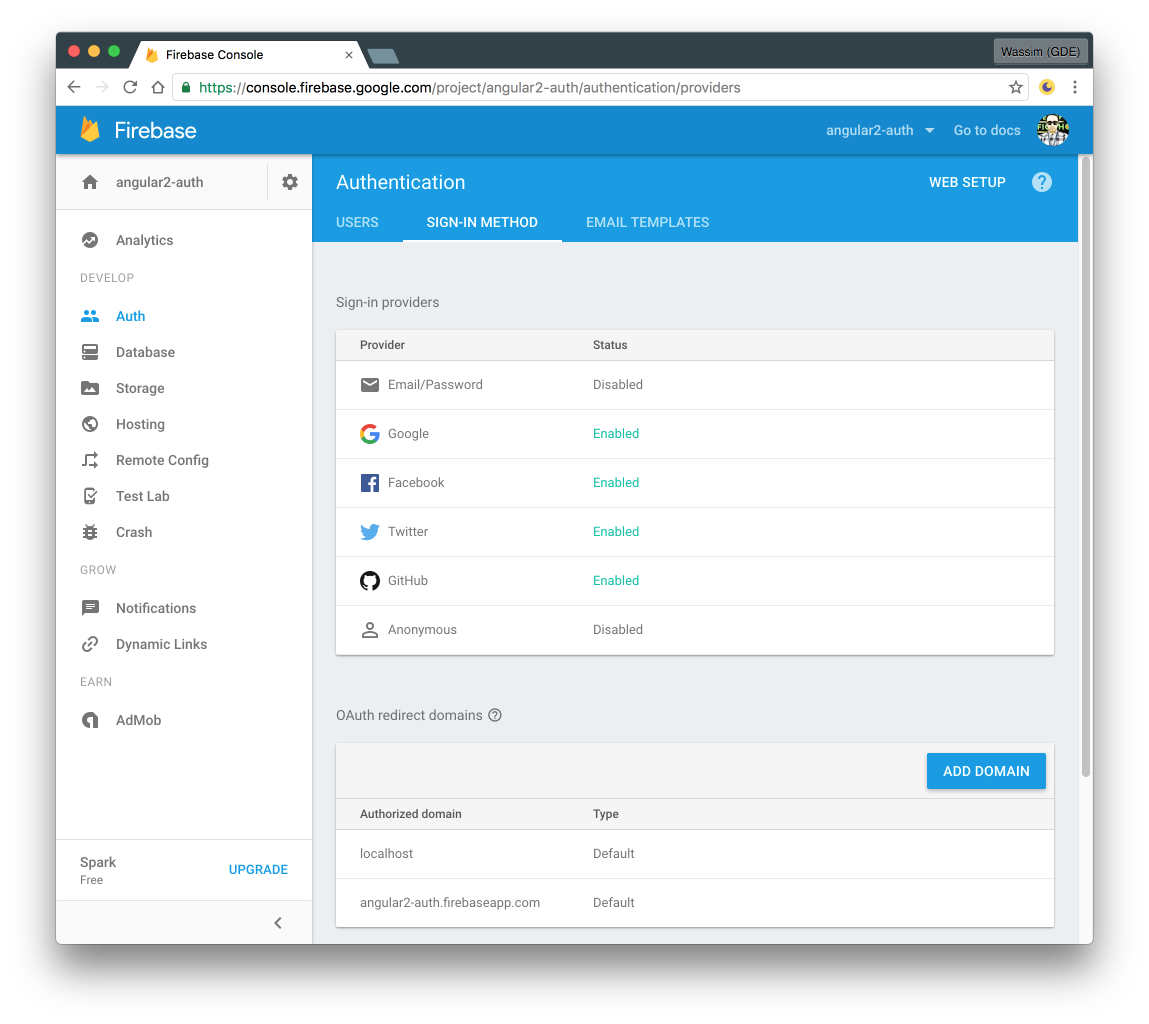1149x1024 pixels.
Task: Open the new tab button
Action: pos(383,56)
